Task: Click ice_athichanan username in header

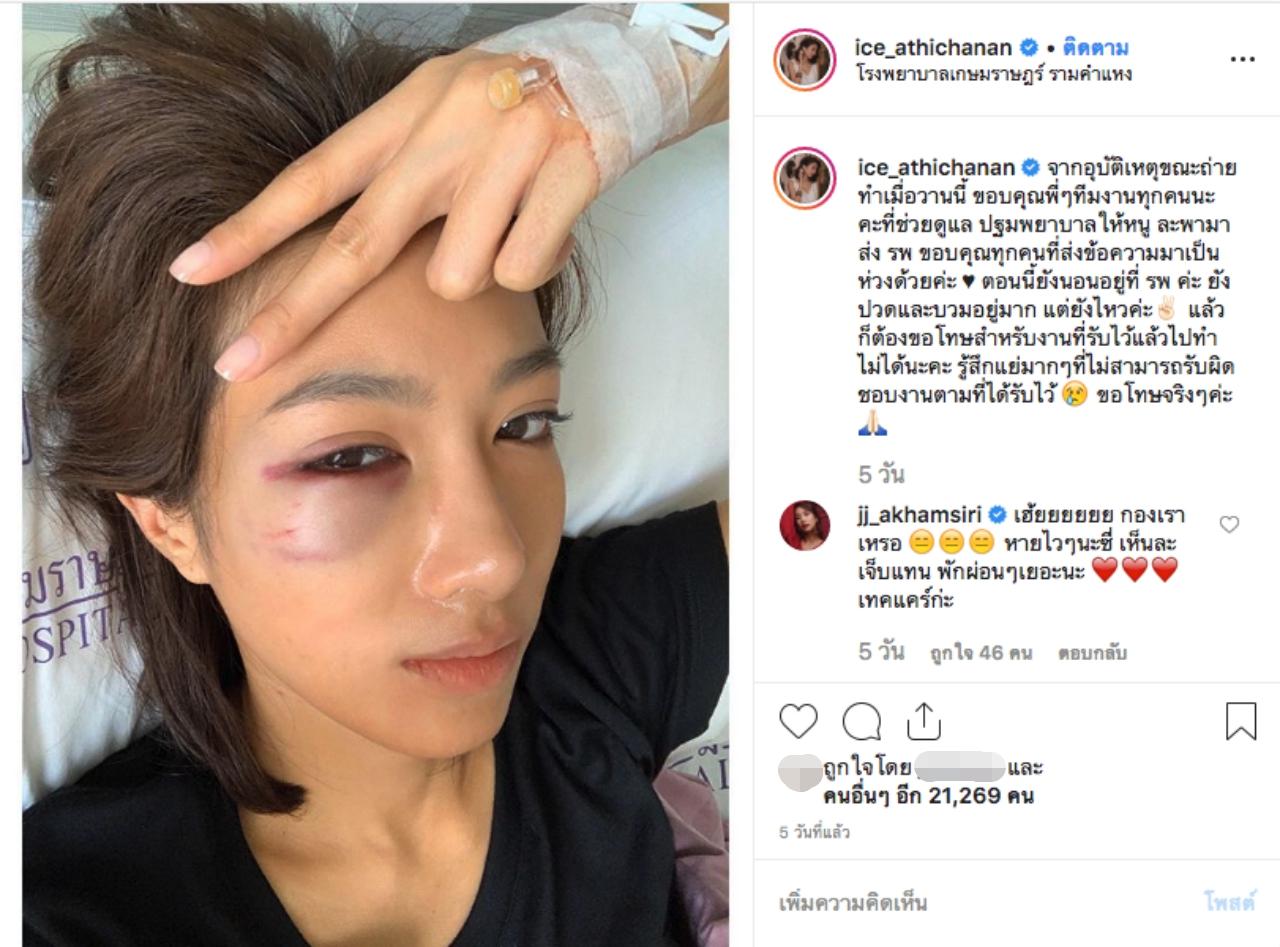Action: [935, 46]
